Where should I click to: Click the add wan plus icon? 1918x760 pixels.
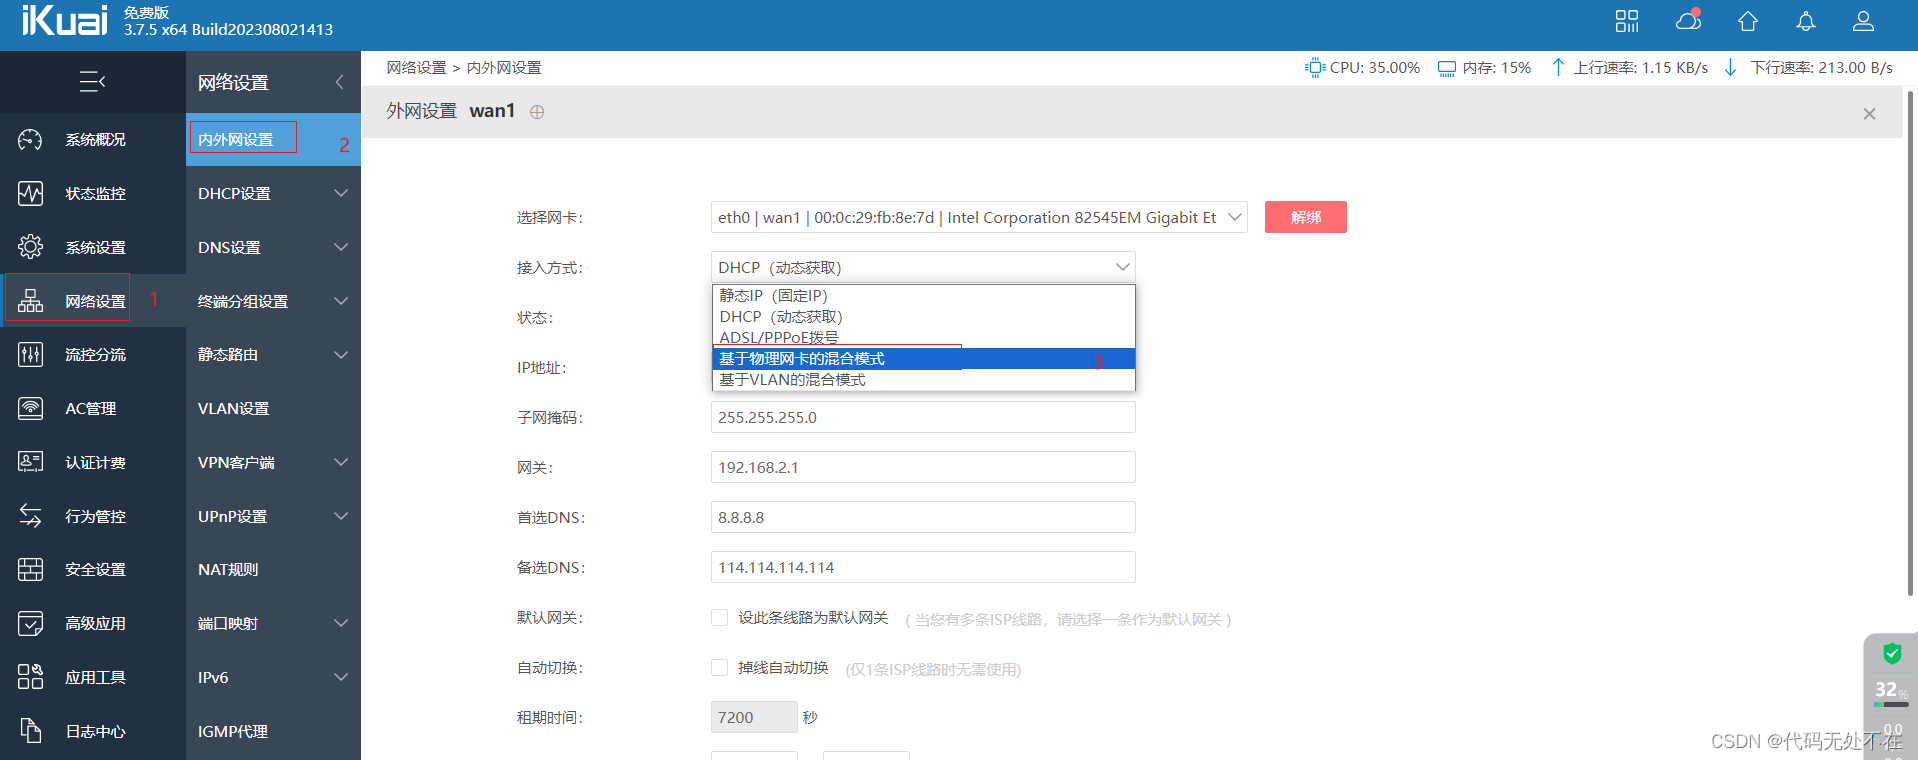[x=537, y=112]
